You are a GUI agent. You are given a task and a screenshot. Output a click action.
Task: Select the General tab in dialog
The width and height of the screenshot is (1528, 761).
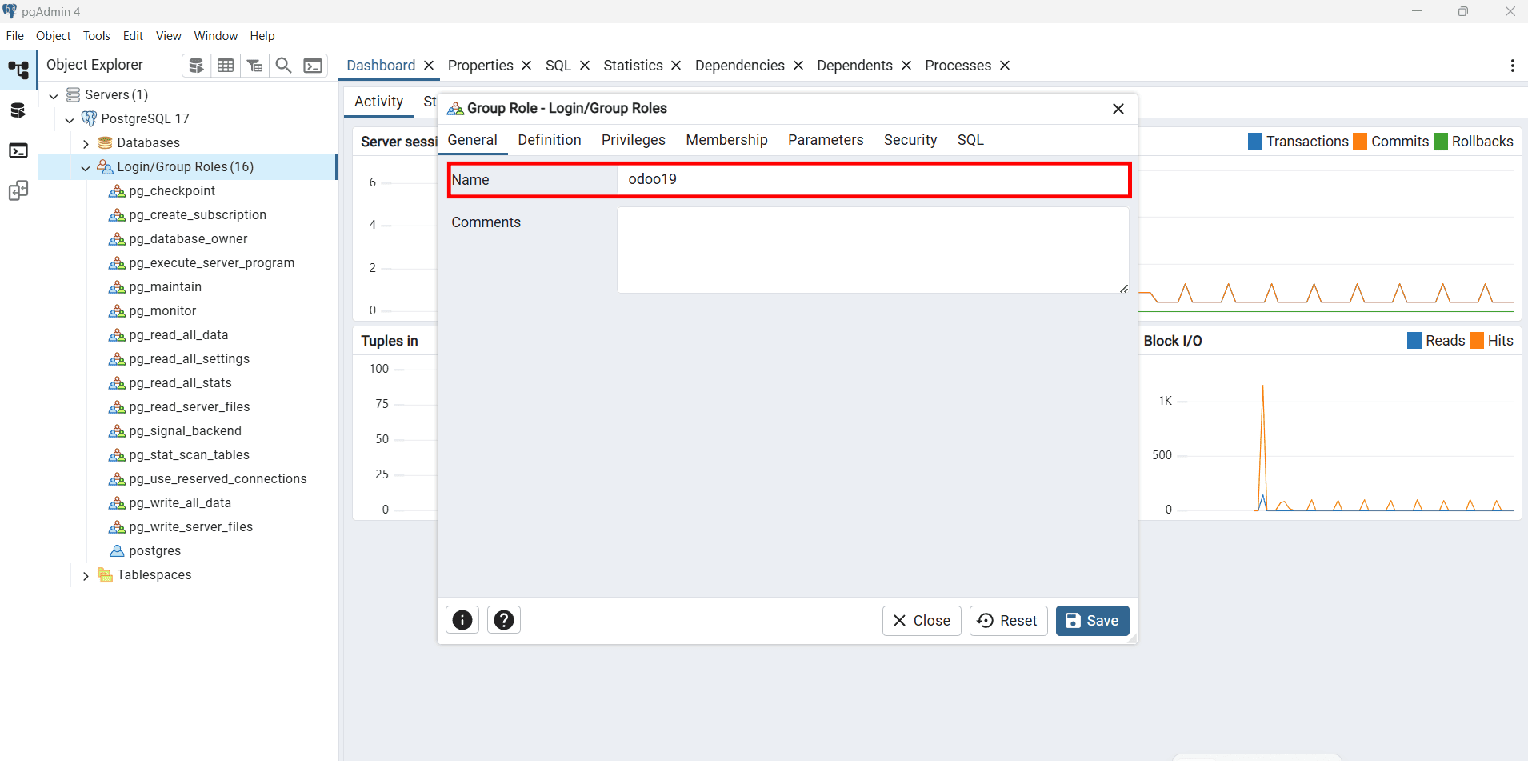coord(472,140)
